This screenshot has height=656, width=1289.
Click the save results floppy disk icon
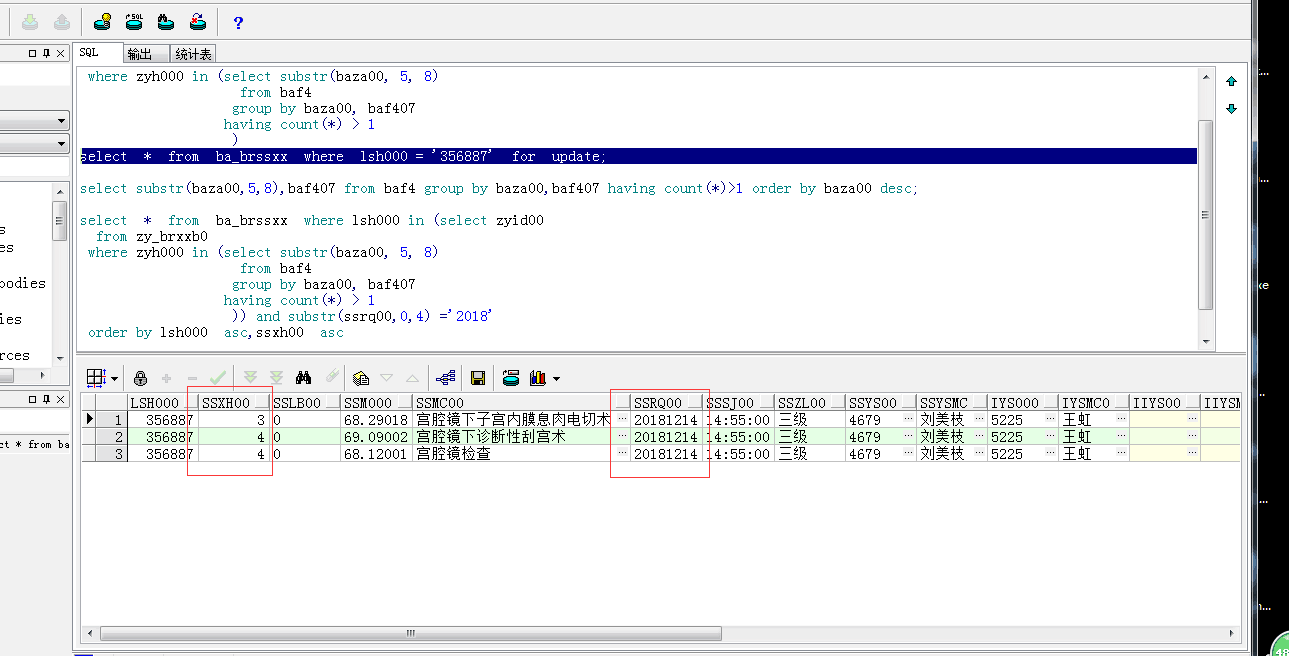point(478,378)
